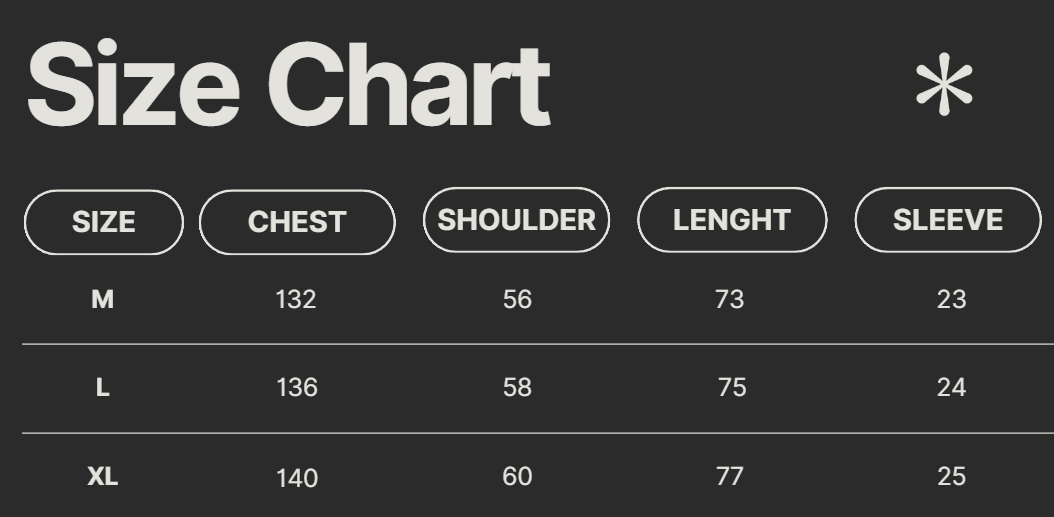Click sleeve value 23
The image size is (1054, 517).
coord(952,299)
